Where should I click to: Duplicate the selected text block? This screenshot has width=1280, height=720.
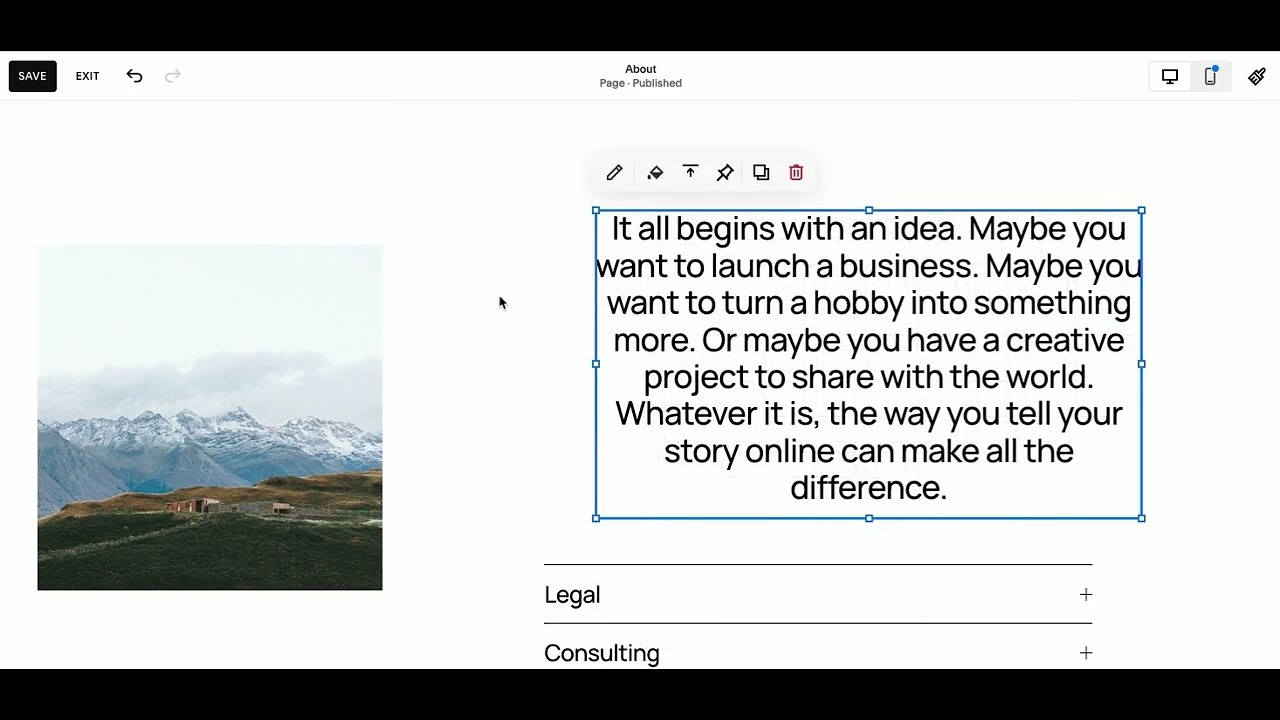coord(761,173)
